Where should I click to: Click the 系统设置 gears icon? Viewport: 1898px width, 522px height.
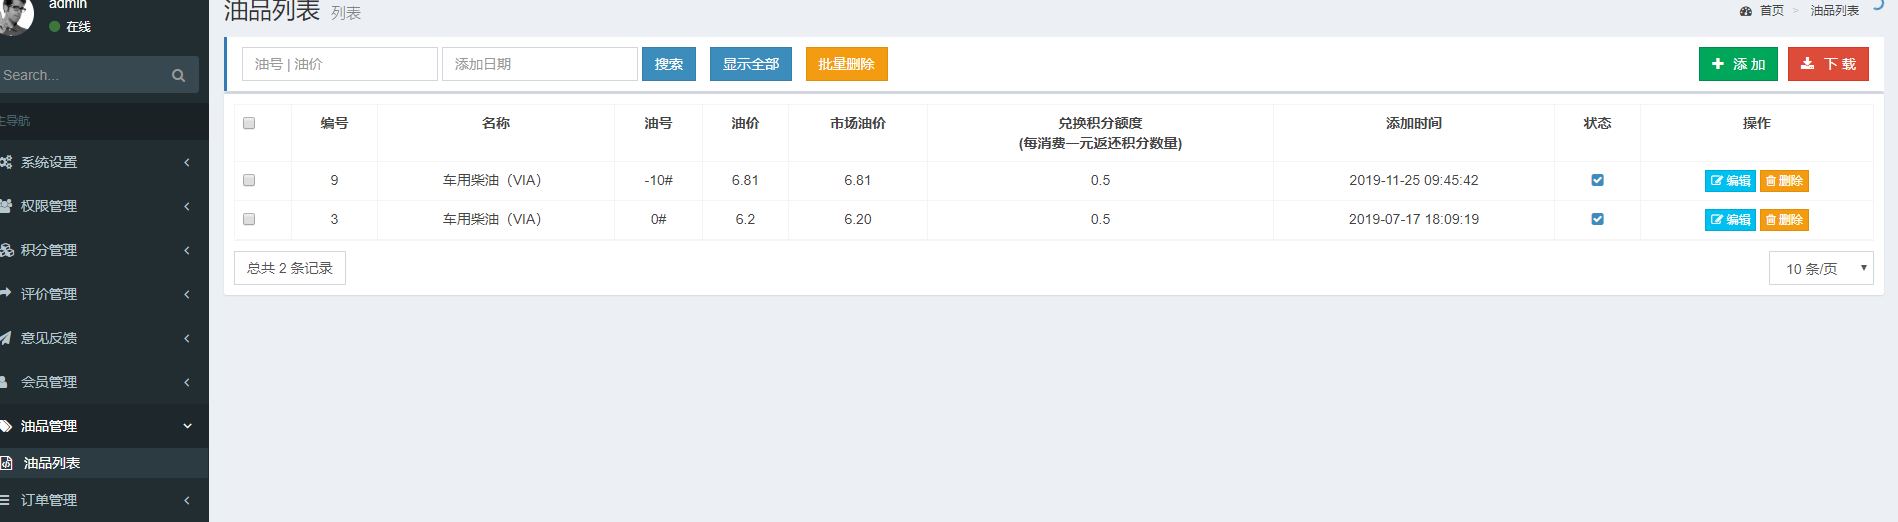[6, 162]
